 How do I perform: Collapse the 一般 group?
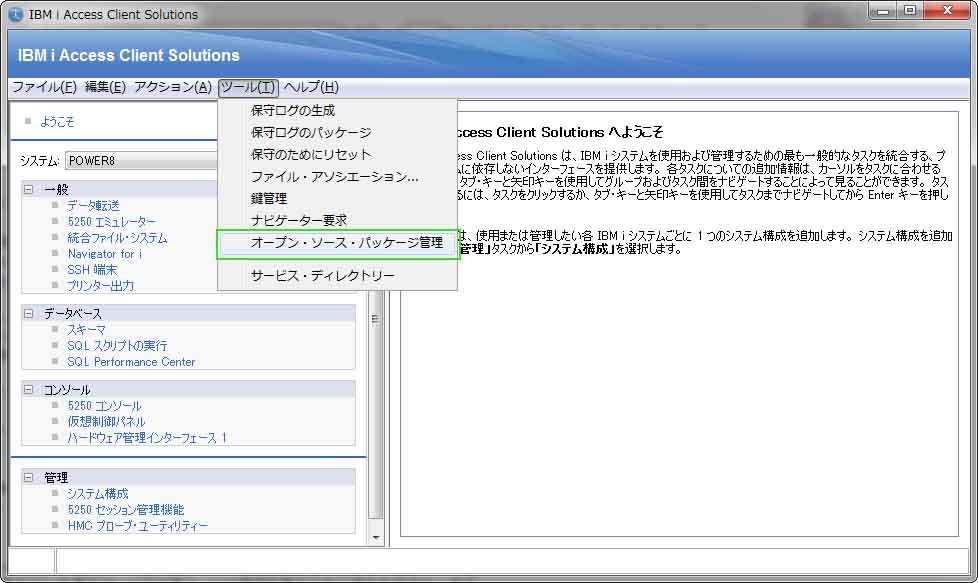(29, 189)
